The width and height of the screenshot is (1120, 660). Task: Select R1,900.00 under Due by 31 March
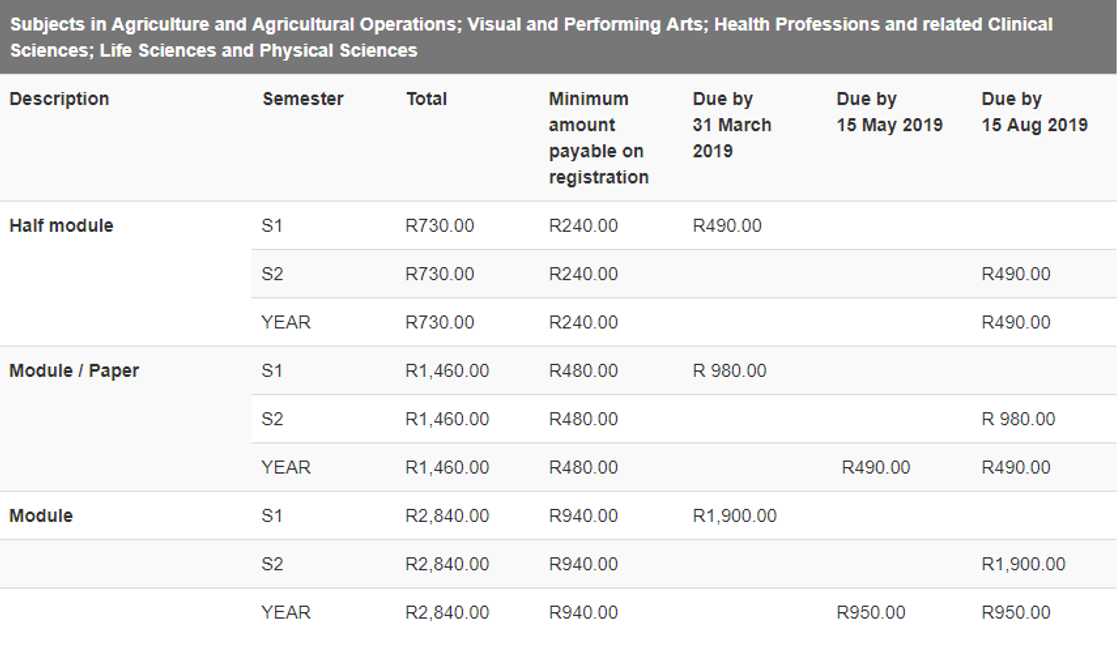tap(734, 516)
